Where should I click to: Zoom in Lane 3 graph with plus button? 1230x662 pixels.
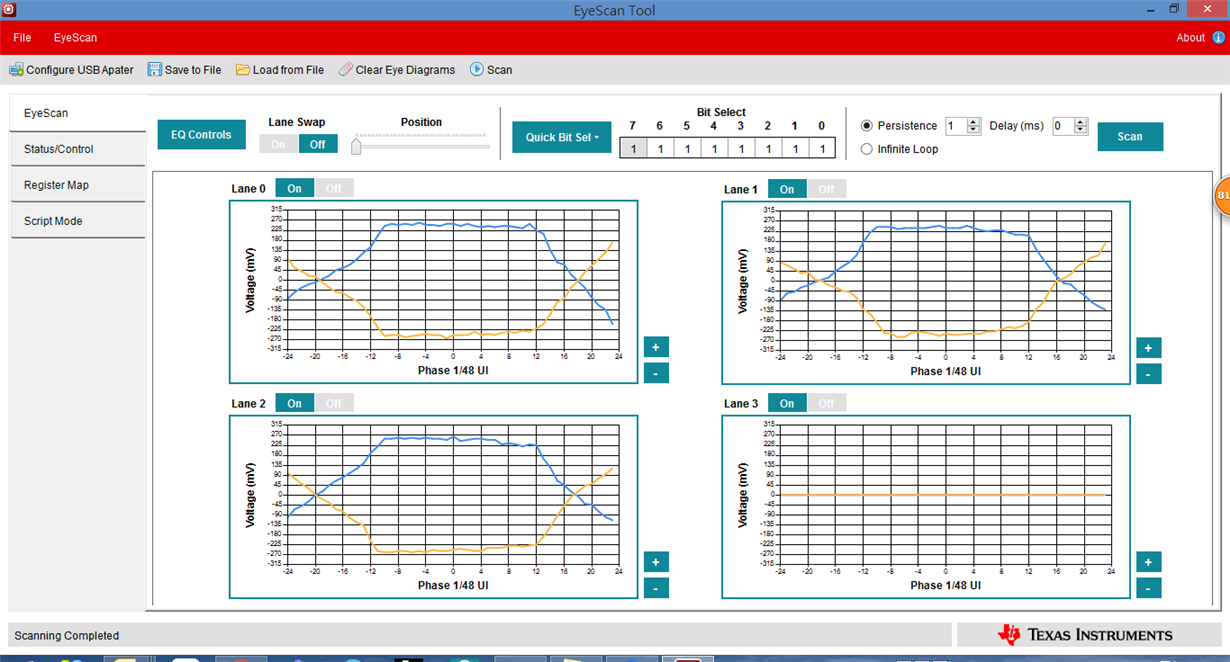1148,562
